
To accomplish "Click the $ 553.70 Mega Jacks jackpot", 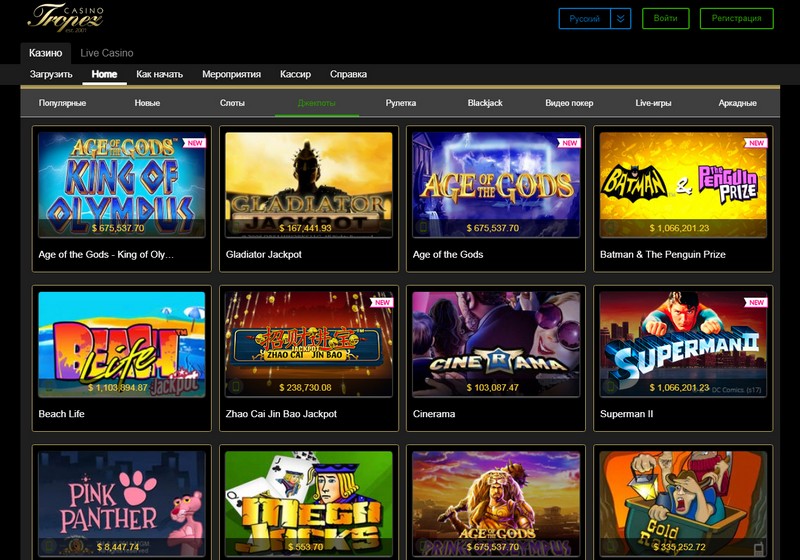I will point(305,547).
